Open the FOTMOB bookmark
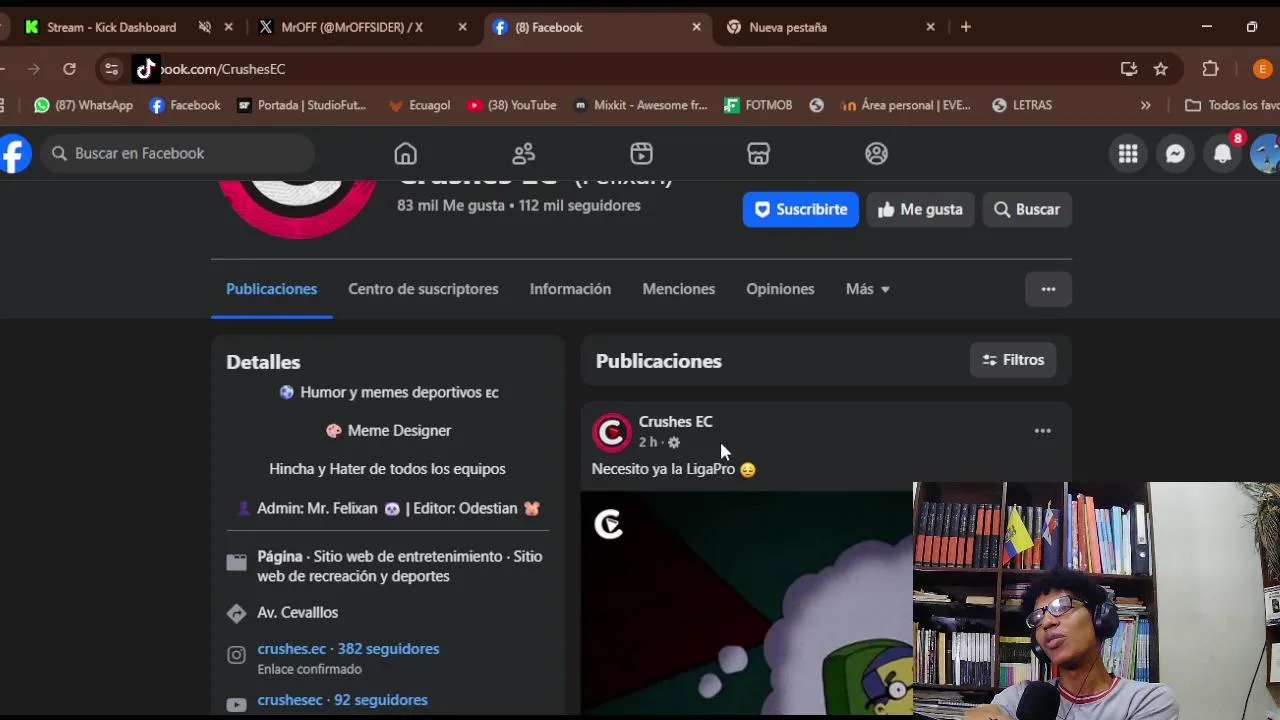 [x=758, y=105]
